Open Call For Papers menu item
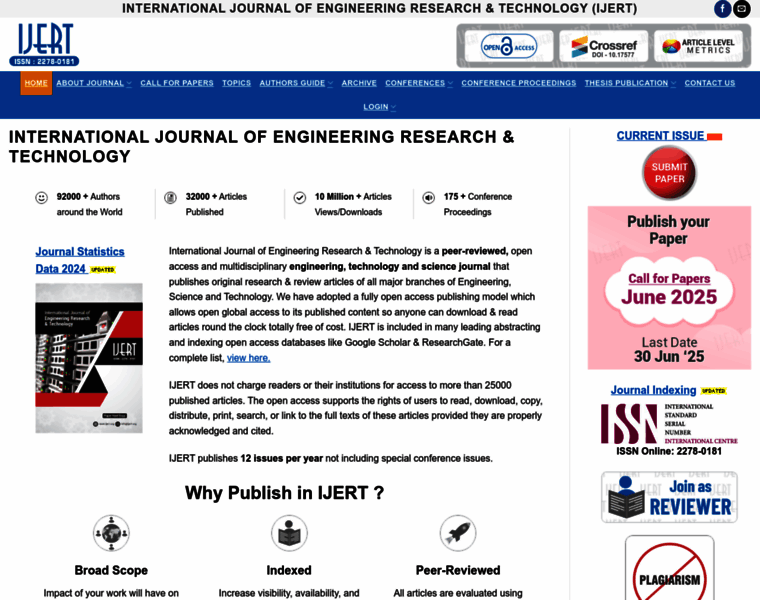Viewport: 760px width, 600px height. point(177,83)
